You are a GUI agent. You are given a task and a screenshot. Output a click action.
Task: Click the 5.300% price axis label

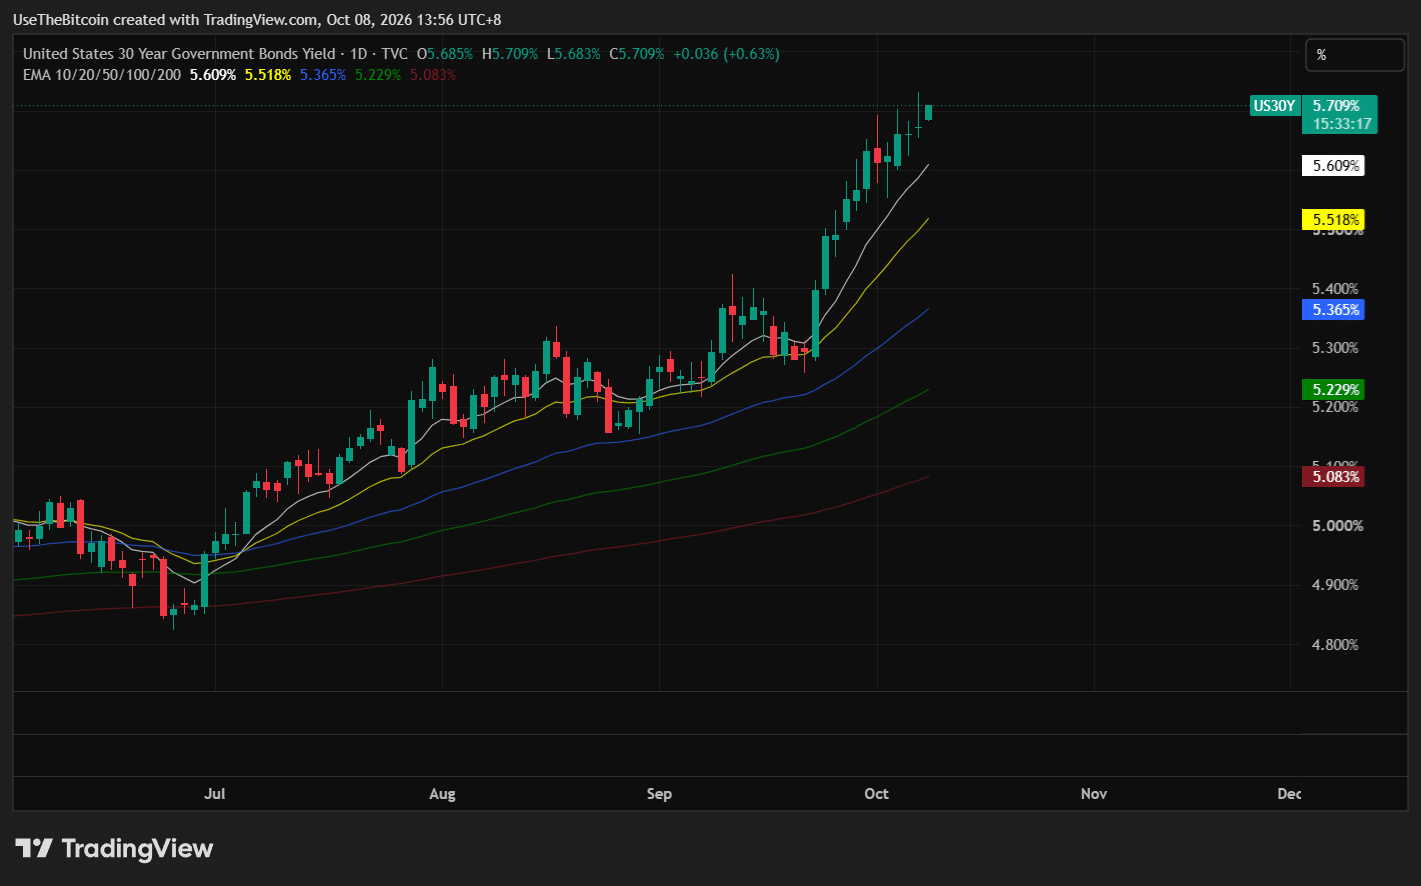pos(1336,348)
